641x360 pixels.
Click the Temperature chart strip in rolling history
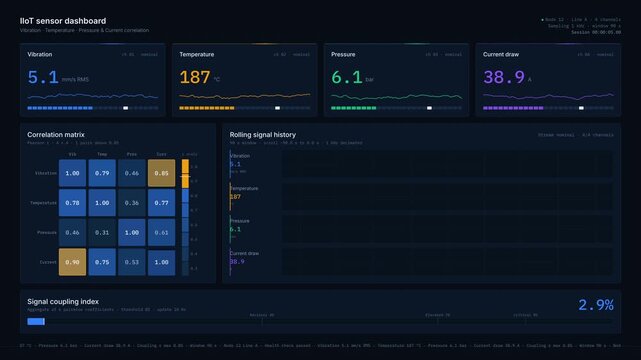tap(447, 197)
